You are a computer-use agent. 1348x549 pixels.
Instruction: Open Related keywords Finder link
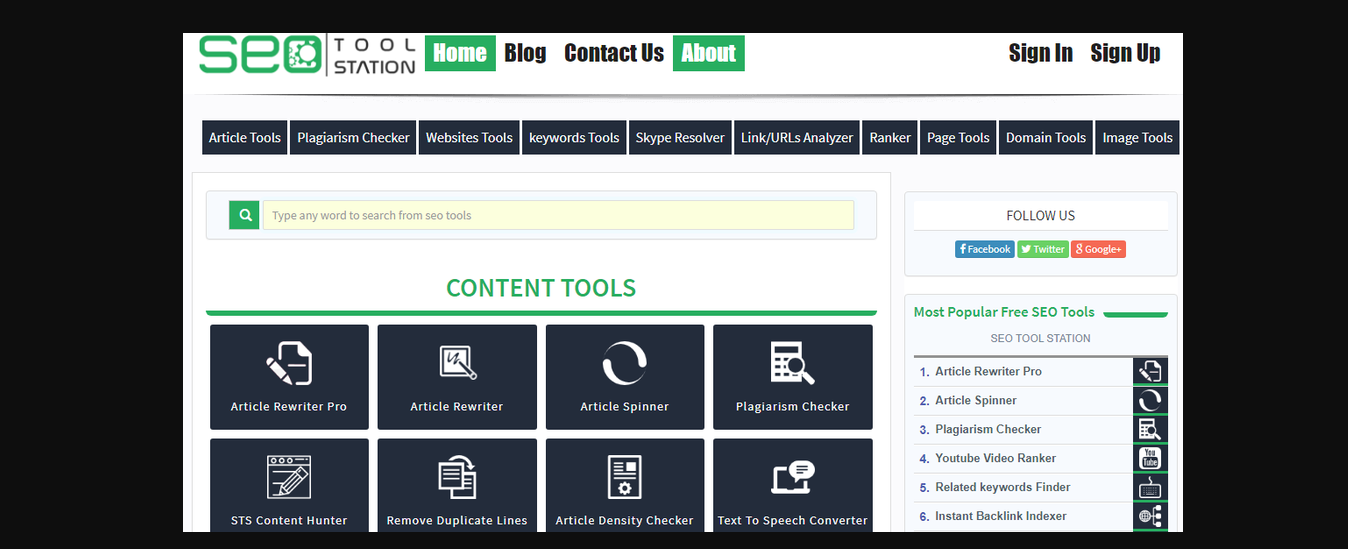1003,487
